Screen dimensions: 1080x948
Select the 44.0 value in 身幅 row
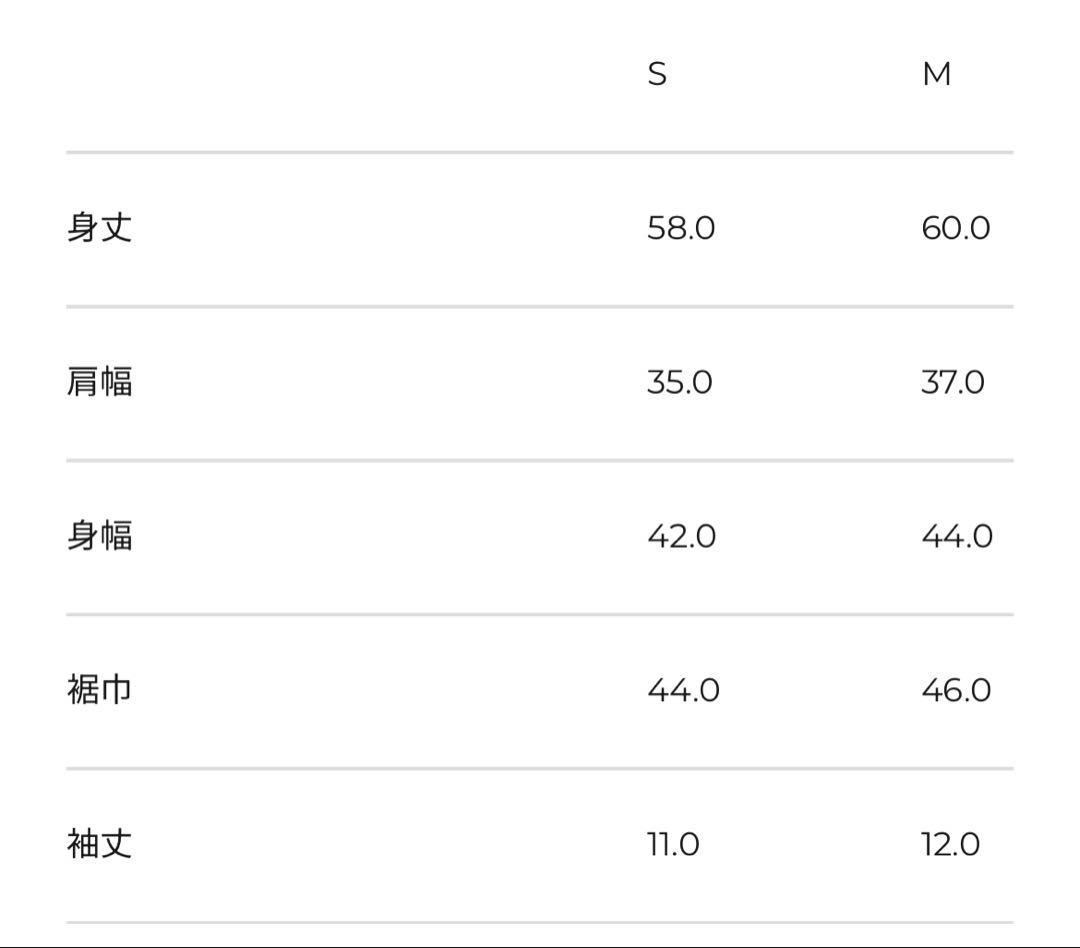tap(957, 536)
